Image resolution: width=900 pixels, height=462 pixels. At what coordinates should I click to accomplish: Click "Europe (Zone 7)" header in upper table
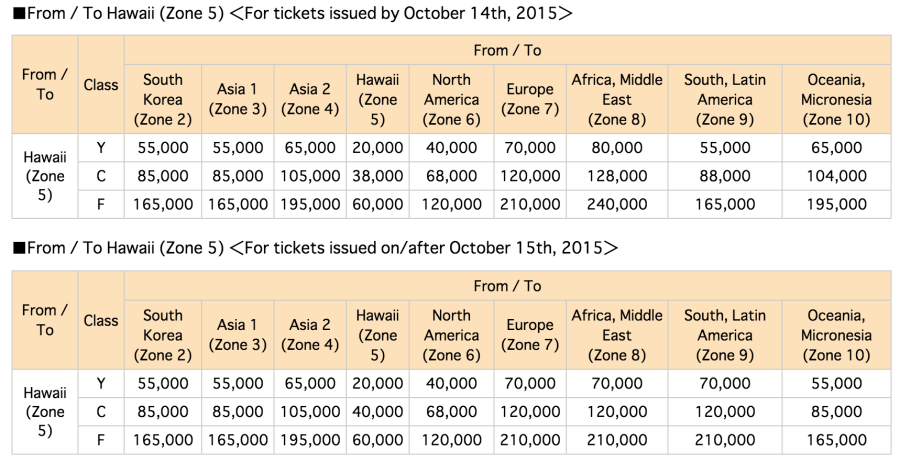click(529, 100)
